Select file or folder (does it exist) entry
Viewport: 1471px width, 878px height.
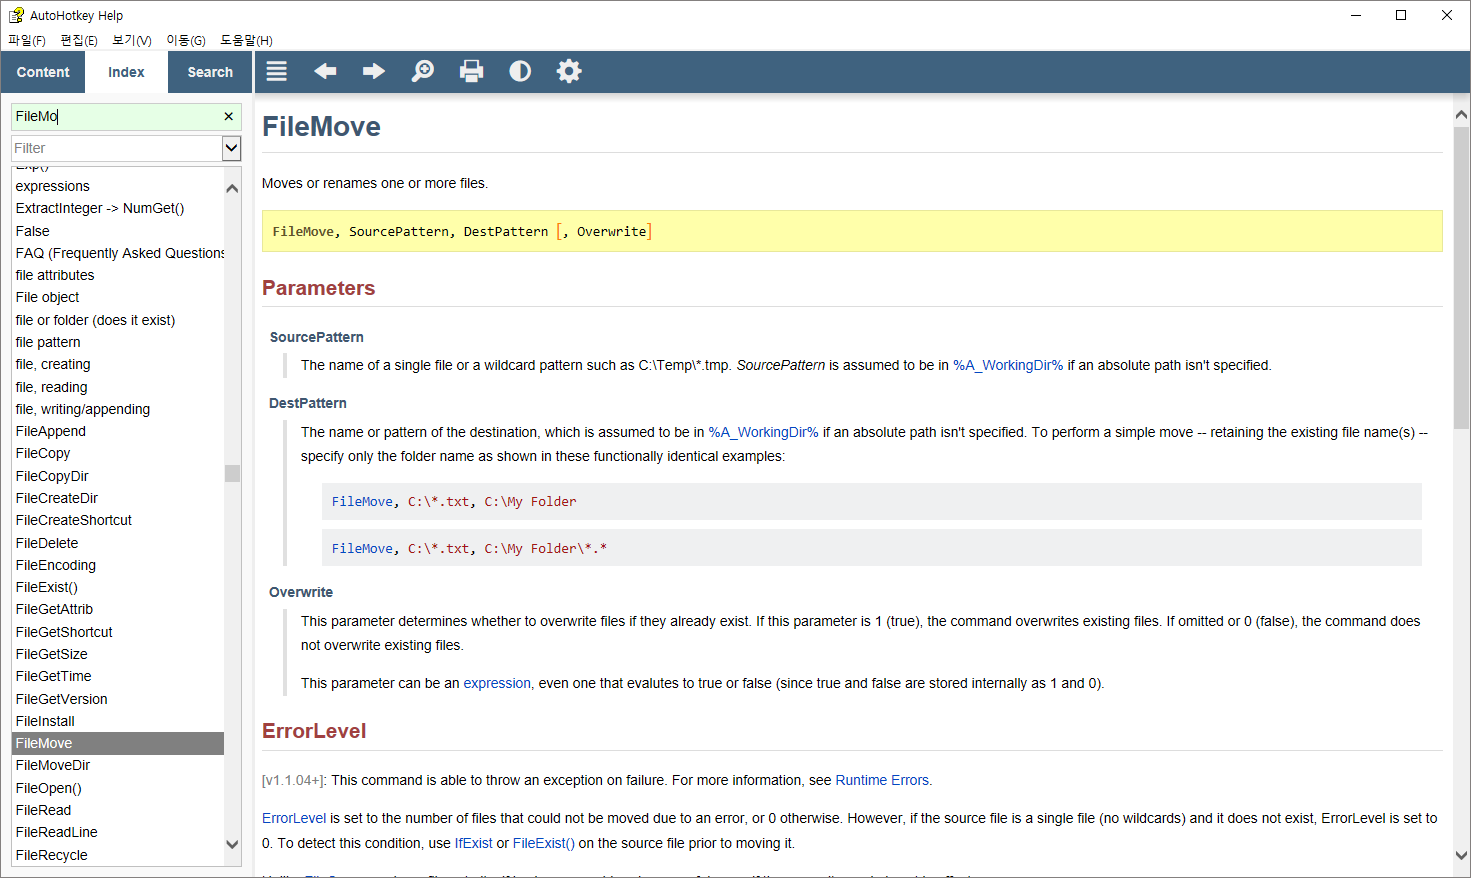(118, 320)
